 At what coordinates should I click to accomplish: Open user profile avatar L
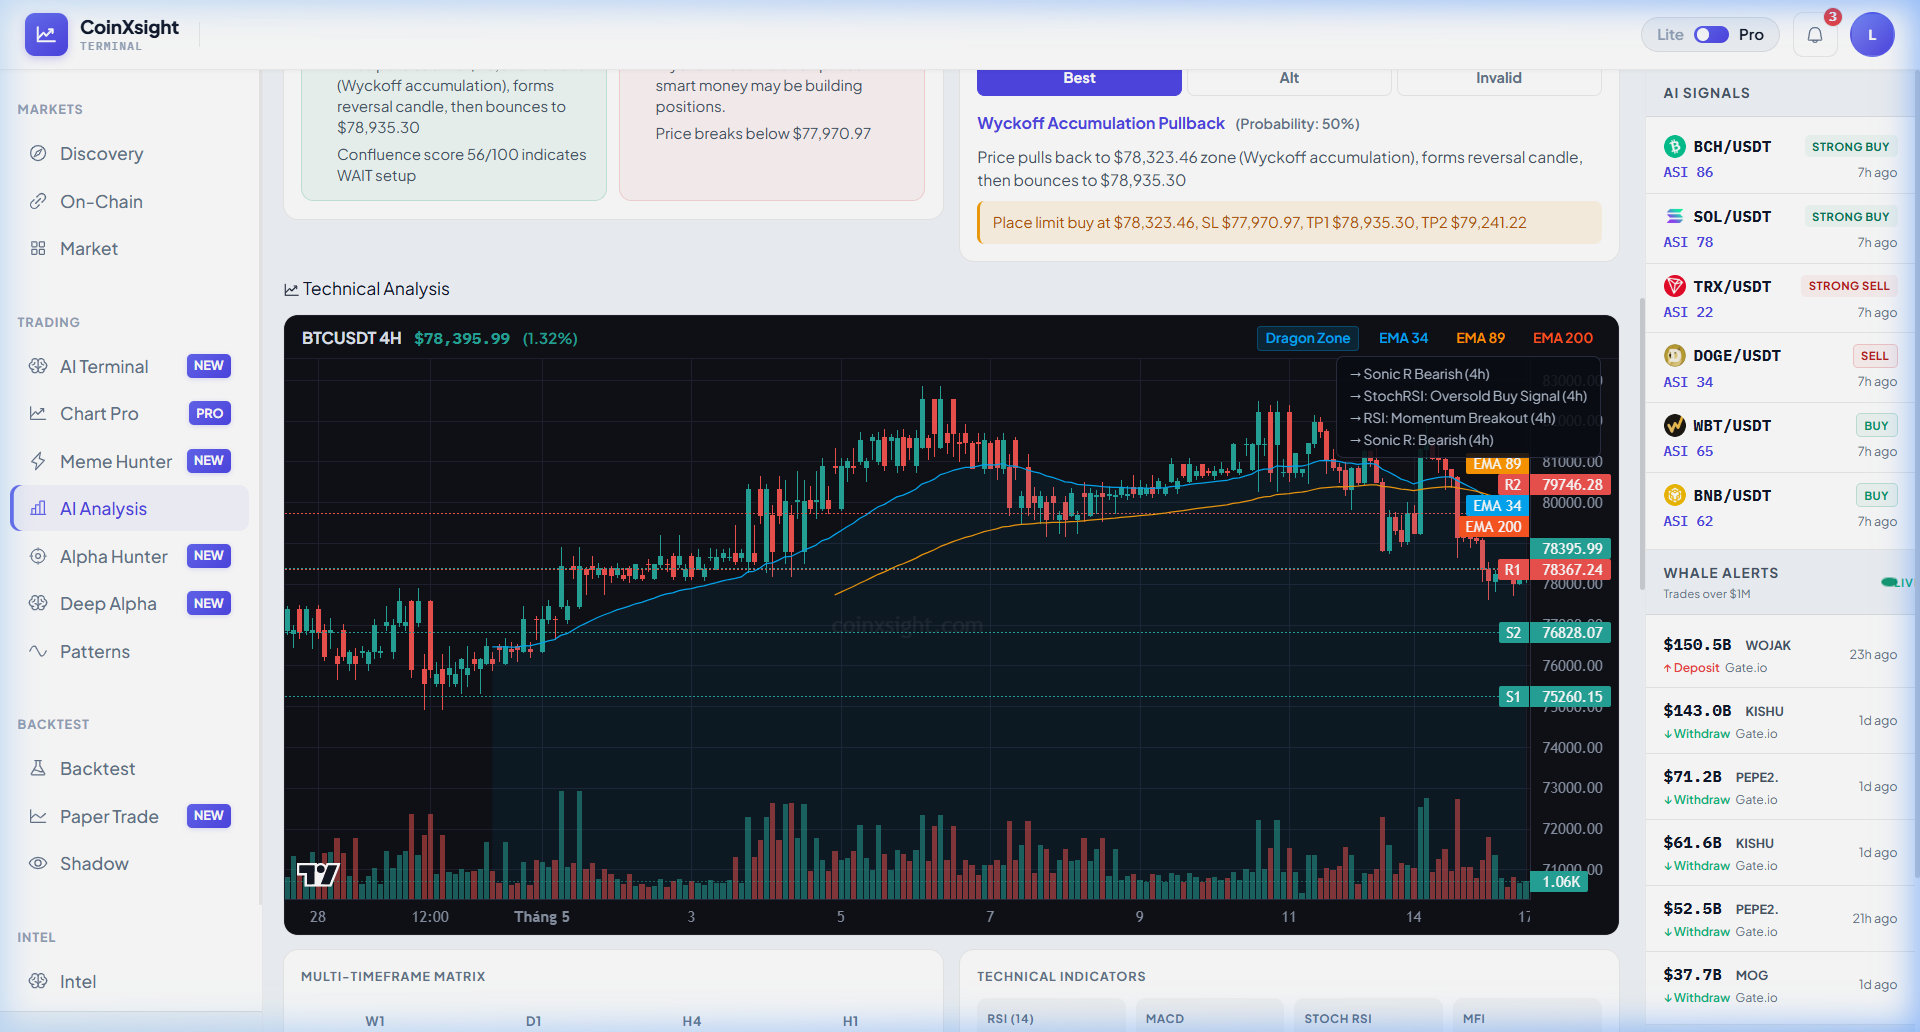pyautogui.click(x=1872, y=35)
